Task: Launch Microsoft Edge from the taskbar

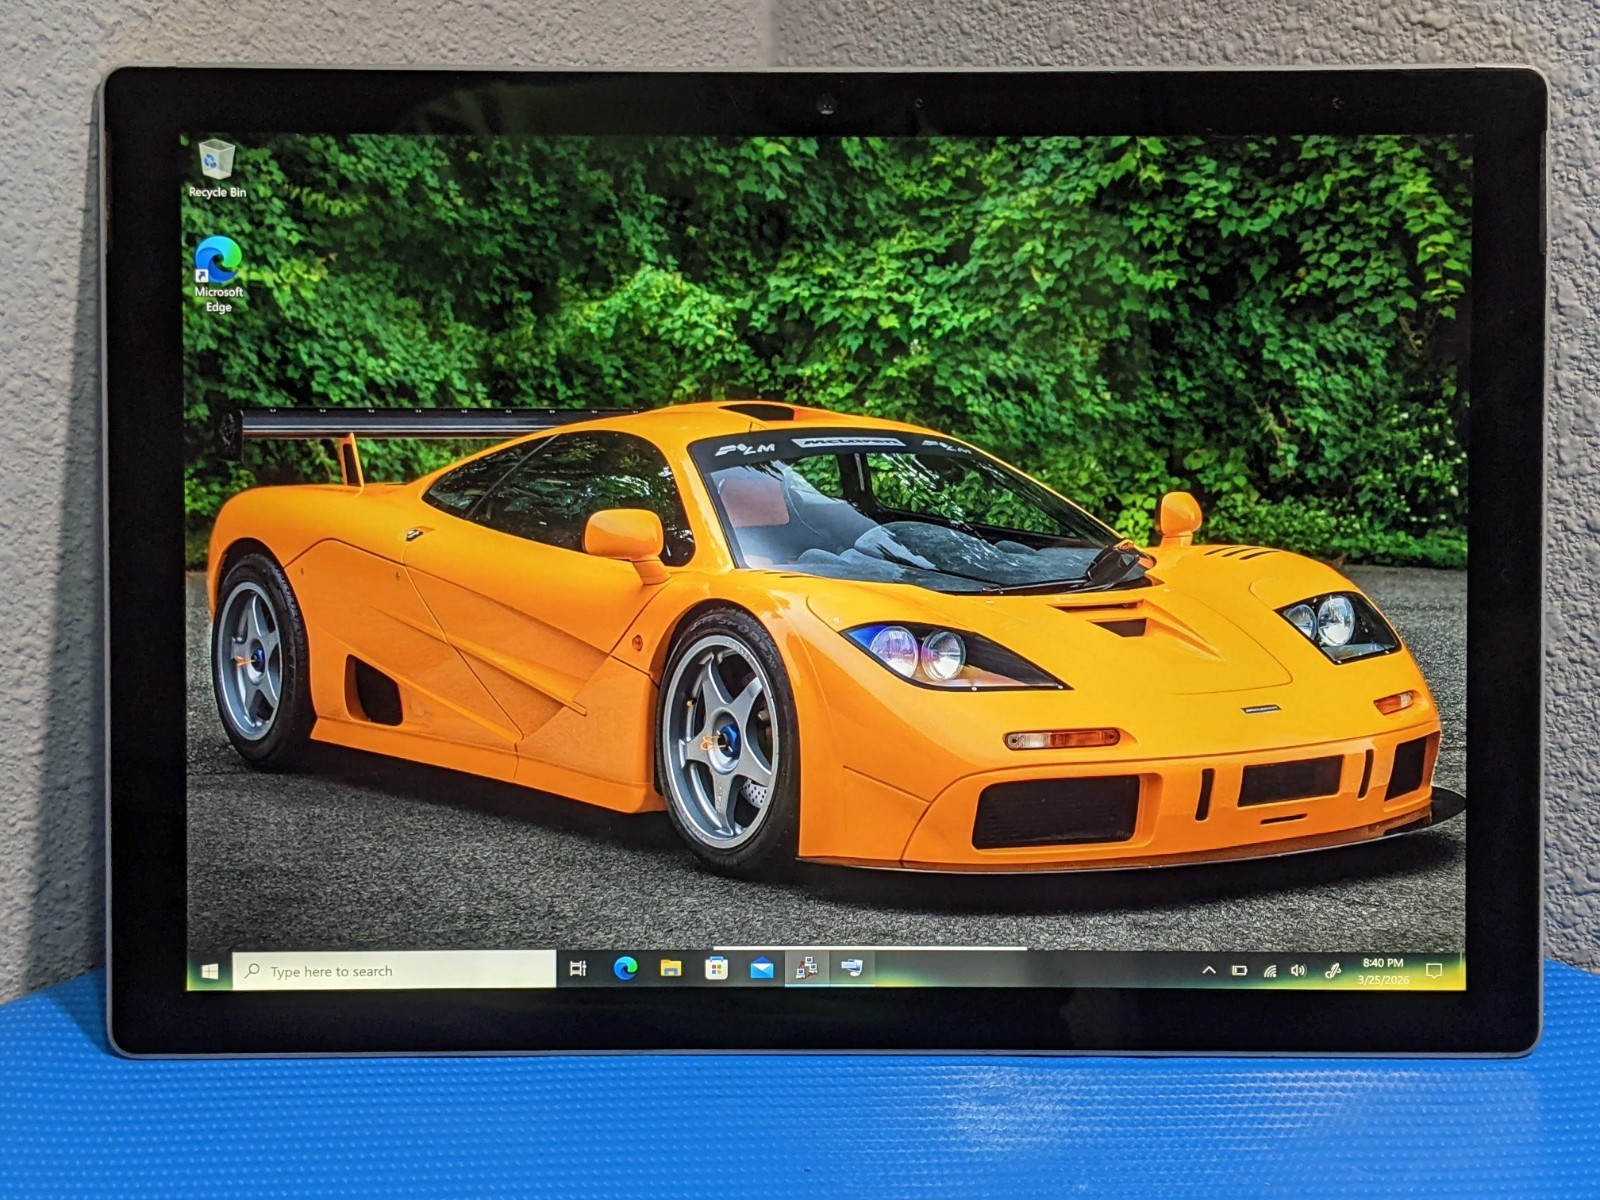Action: click(x=625, y=968)
